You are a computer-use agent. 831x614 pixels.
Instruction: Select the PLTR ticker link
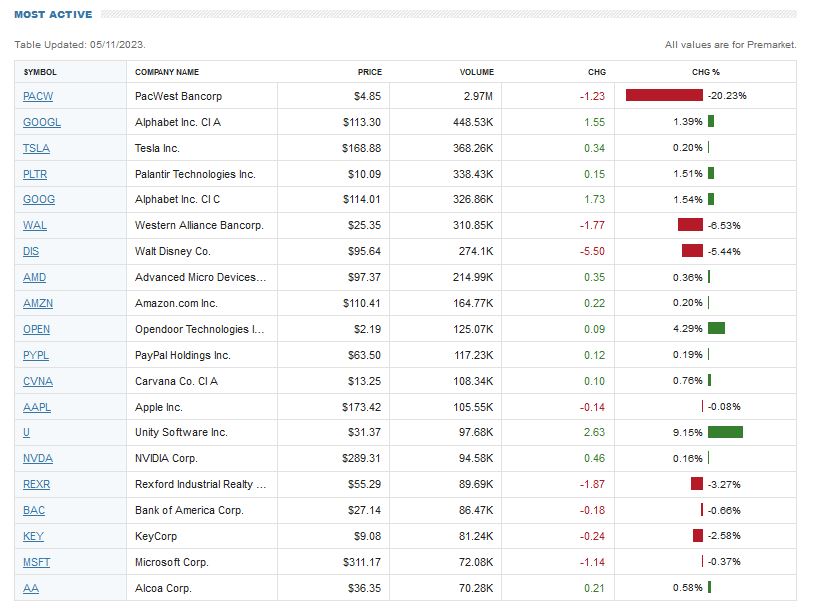[36, 174]
